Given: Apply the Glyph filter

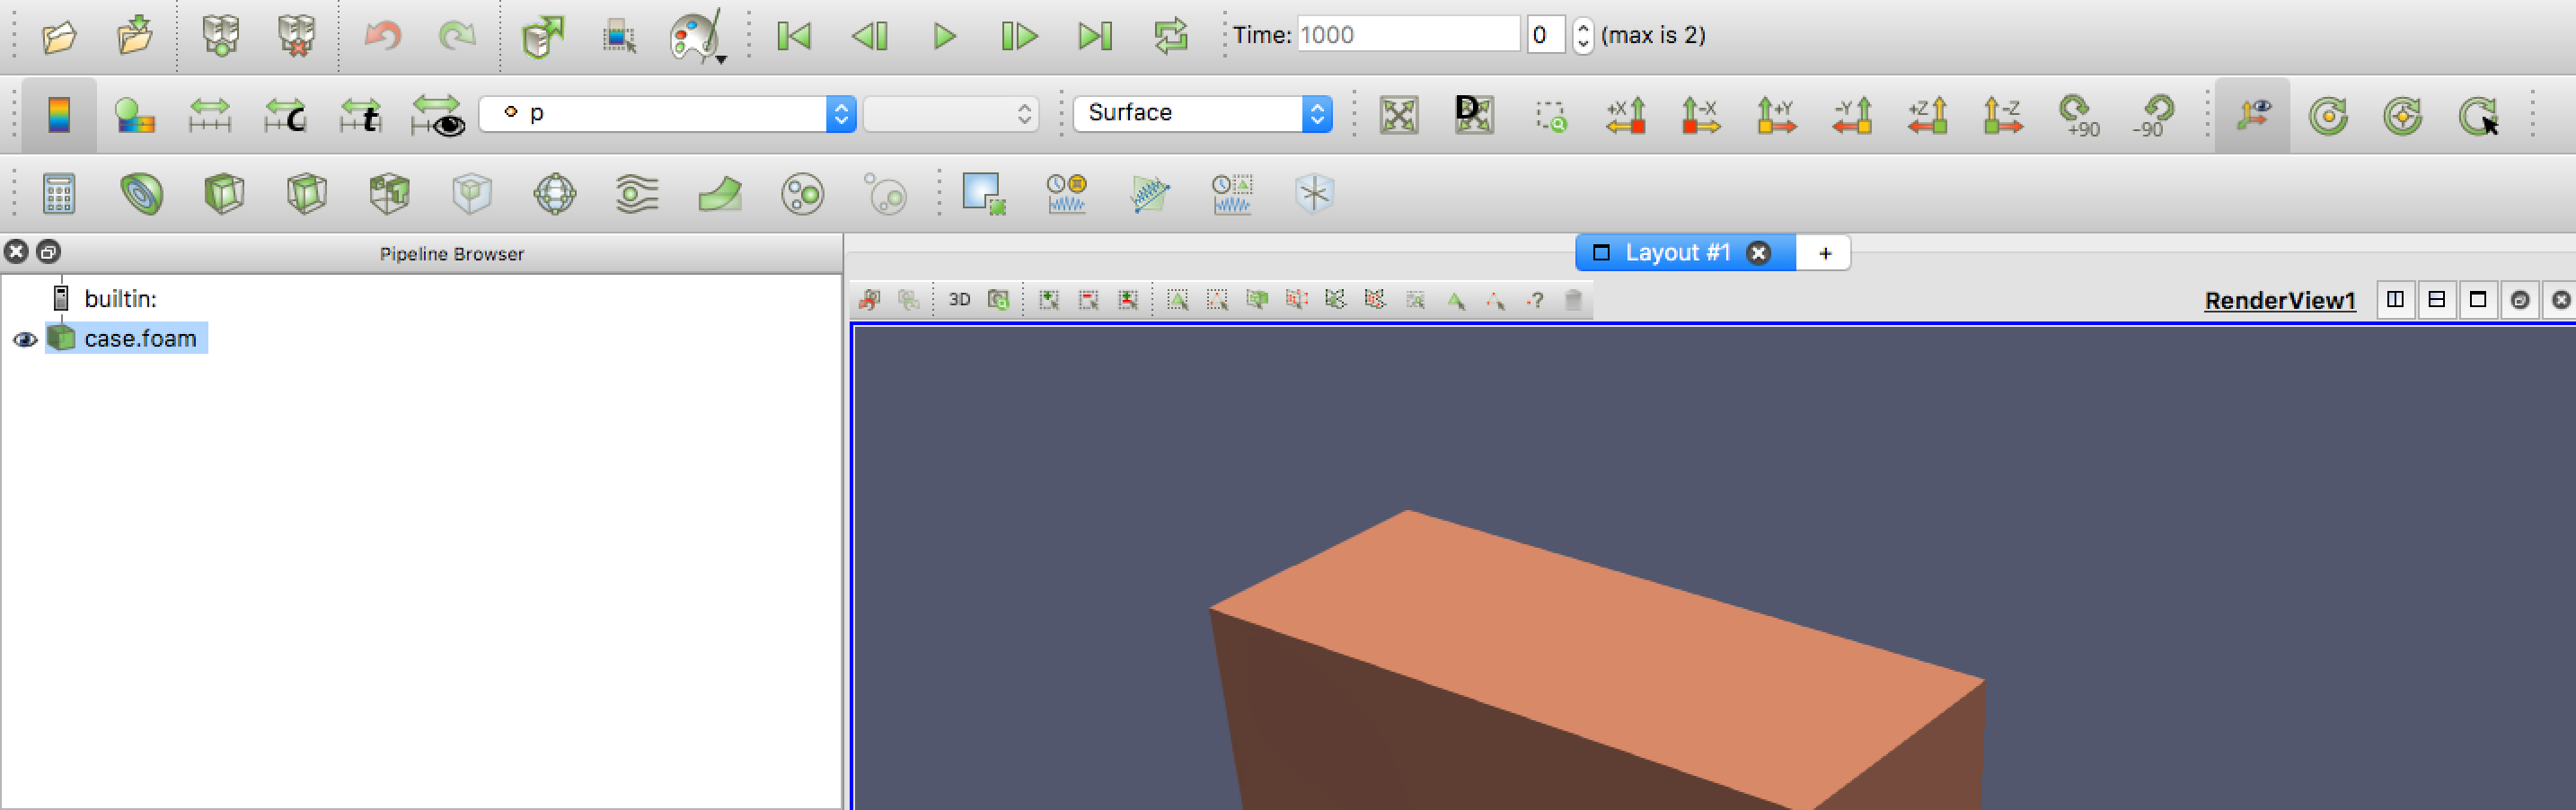Looking at the screenshot, I should [x=555, y=193].
